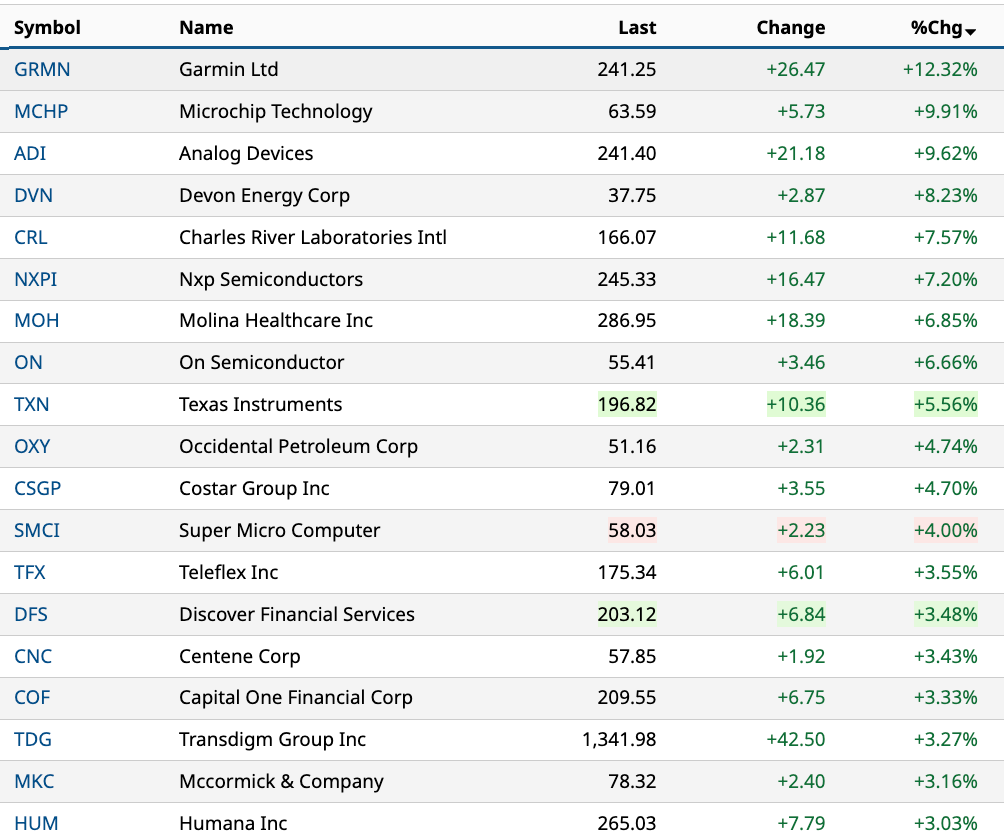The height and width of the screenshot is (840, 1004).
Task: Sort table by Last column header
Action: tap(637, 28)
